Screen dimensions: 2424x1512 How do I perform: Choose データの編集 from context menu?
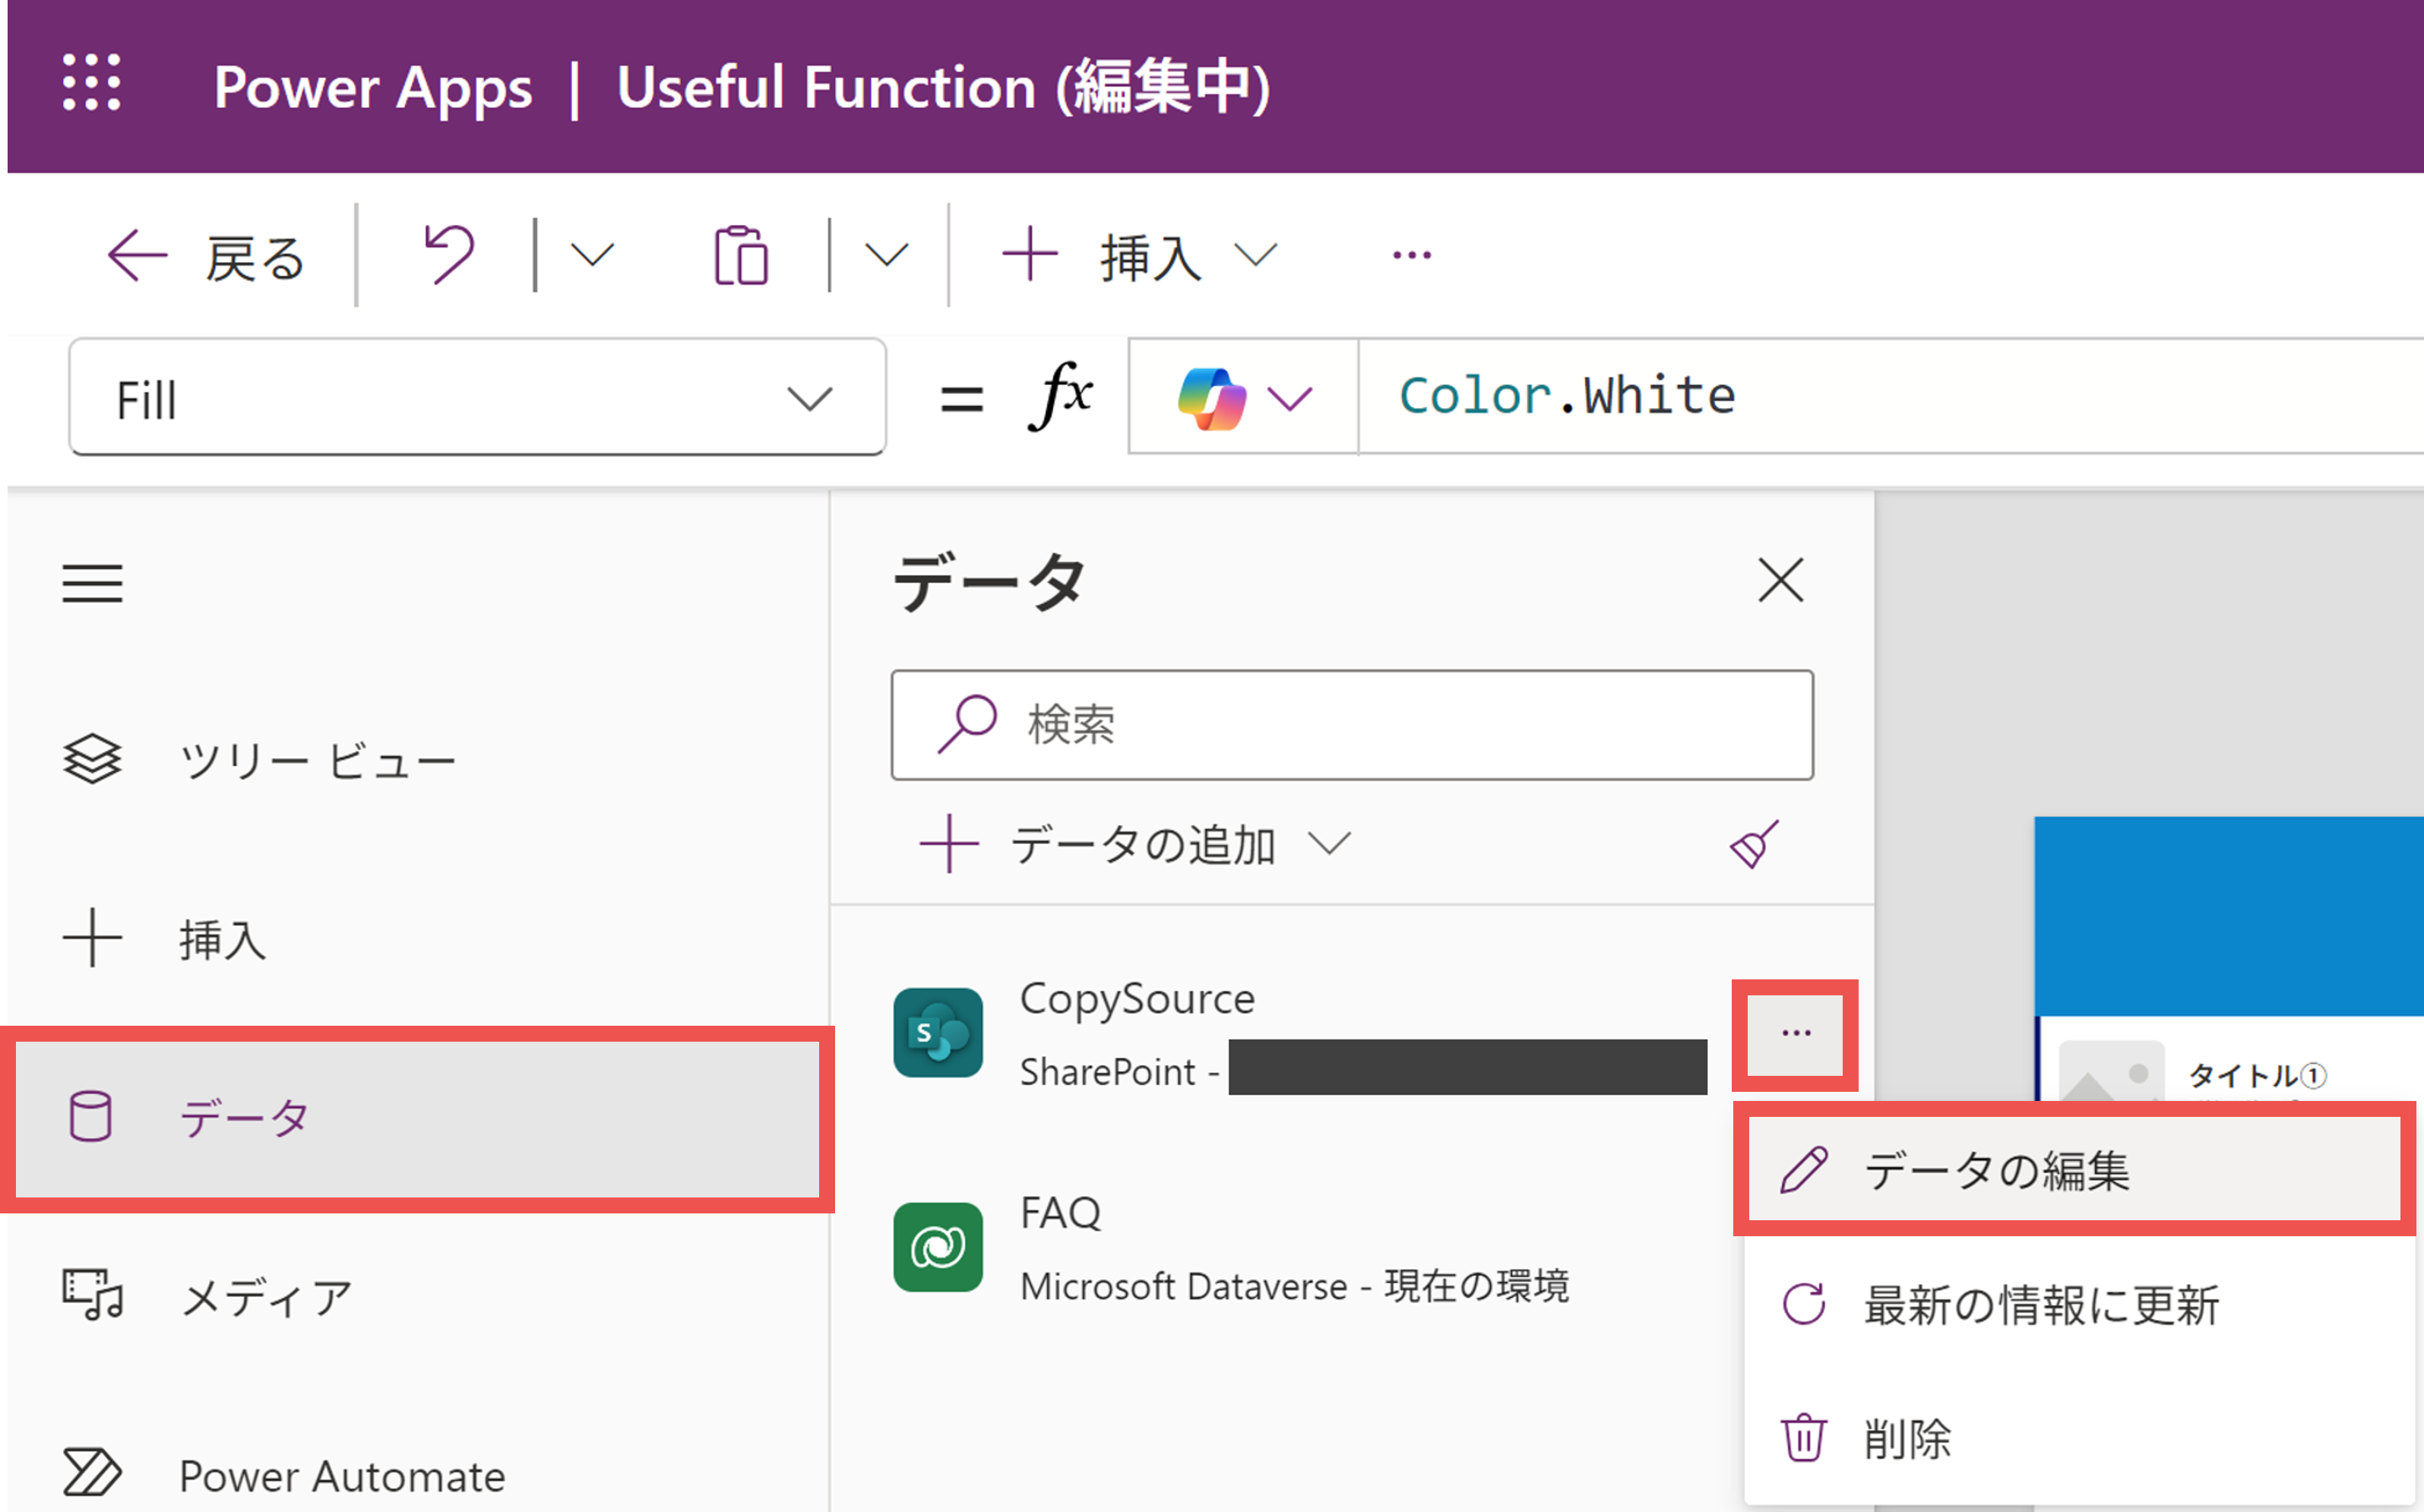2074,1169
